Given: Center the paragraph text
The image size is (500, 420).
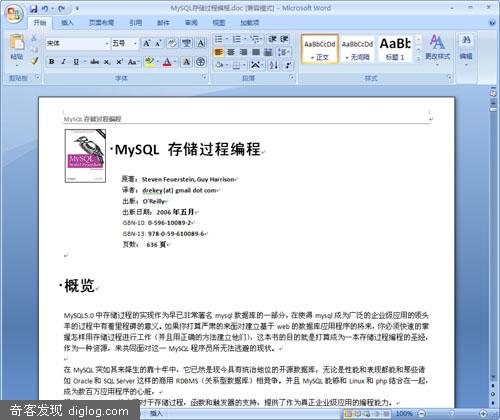Looking at the screenshot, I should [x=231, y=52].
